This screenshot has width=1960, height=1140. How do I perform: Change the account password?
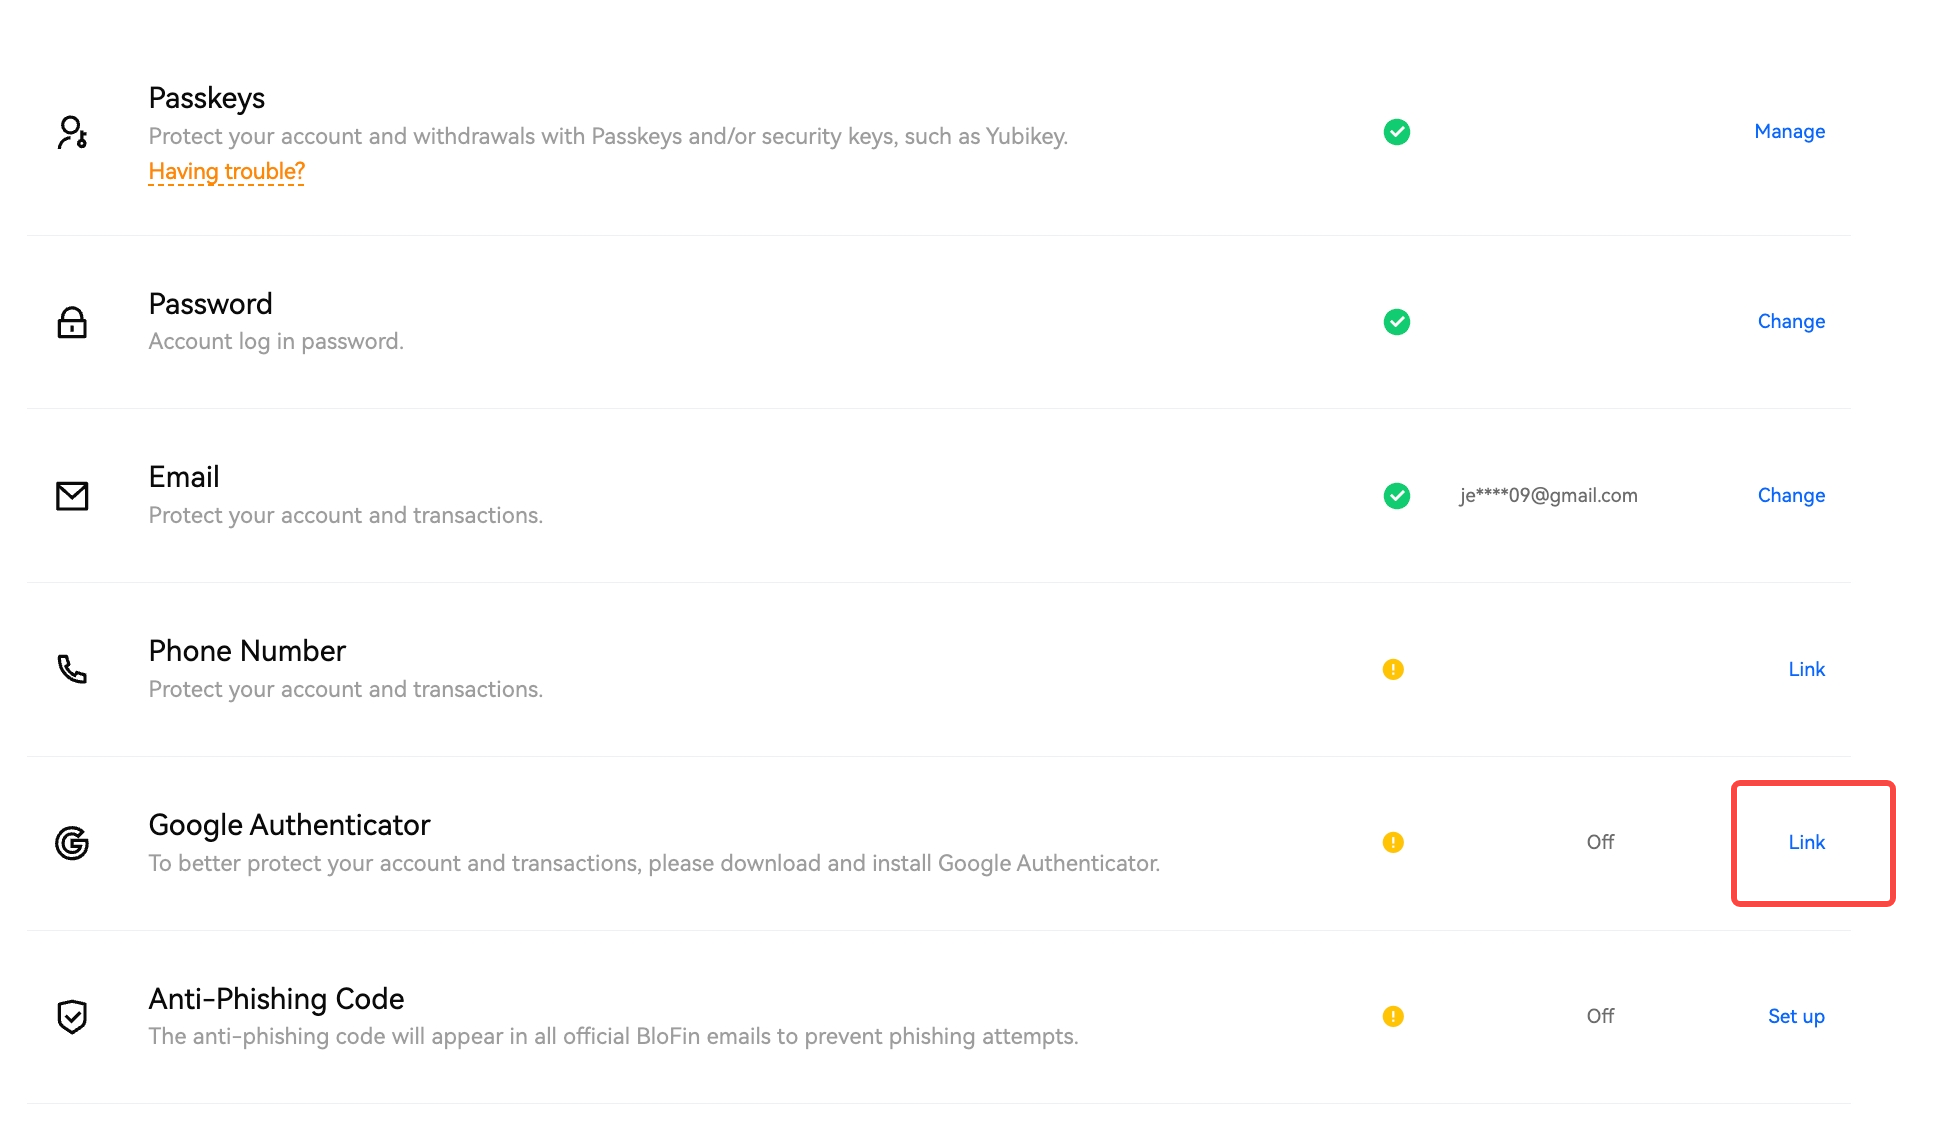(1791, 321)
